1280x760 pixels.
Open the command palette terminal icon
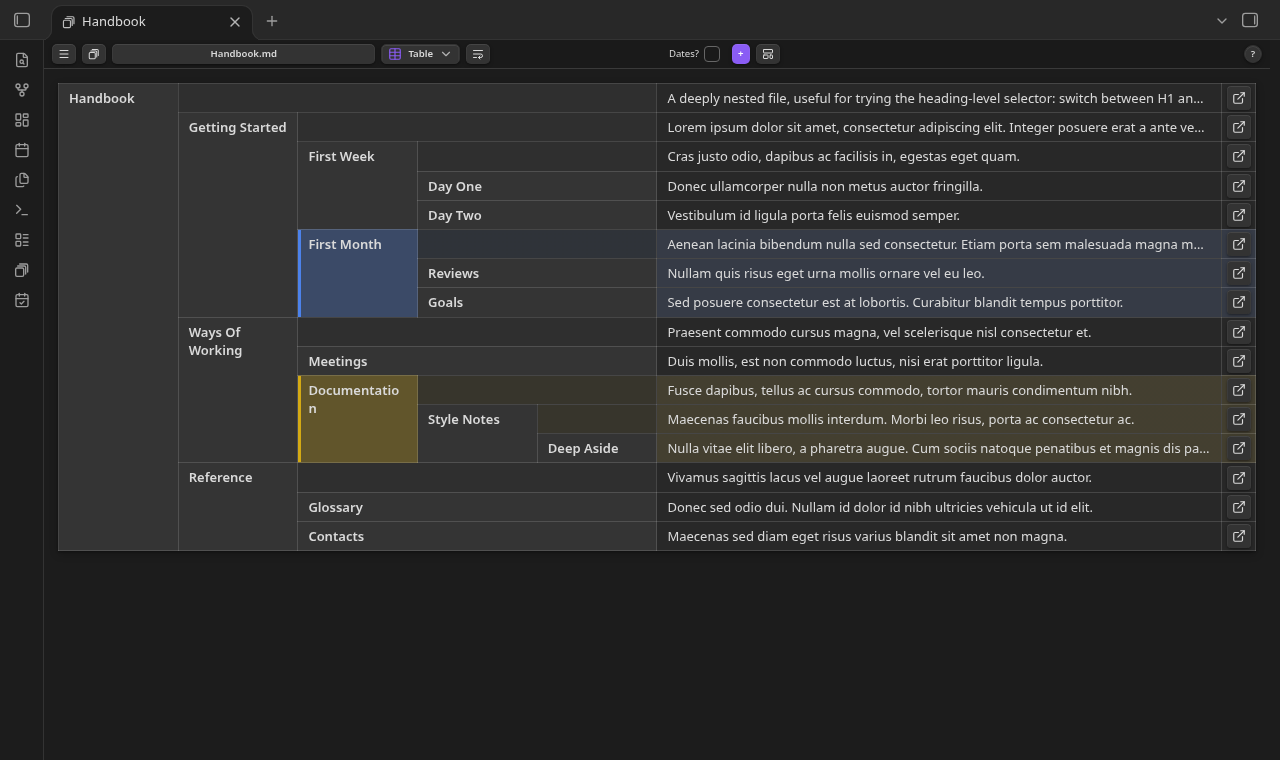[22, 210]
